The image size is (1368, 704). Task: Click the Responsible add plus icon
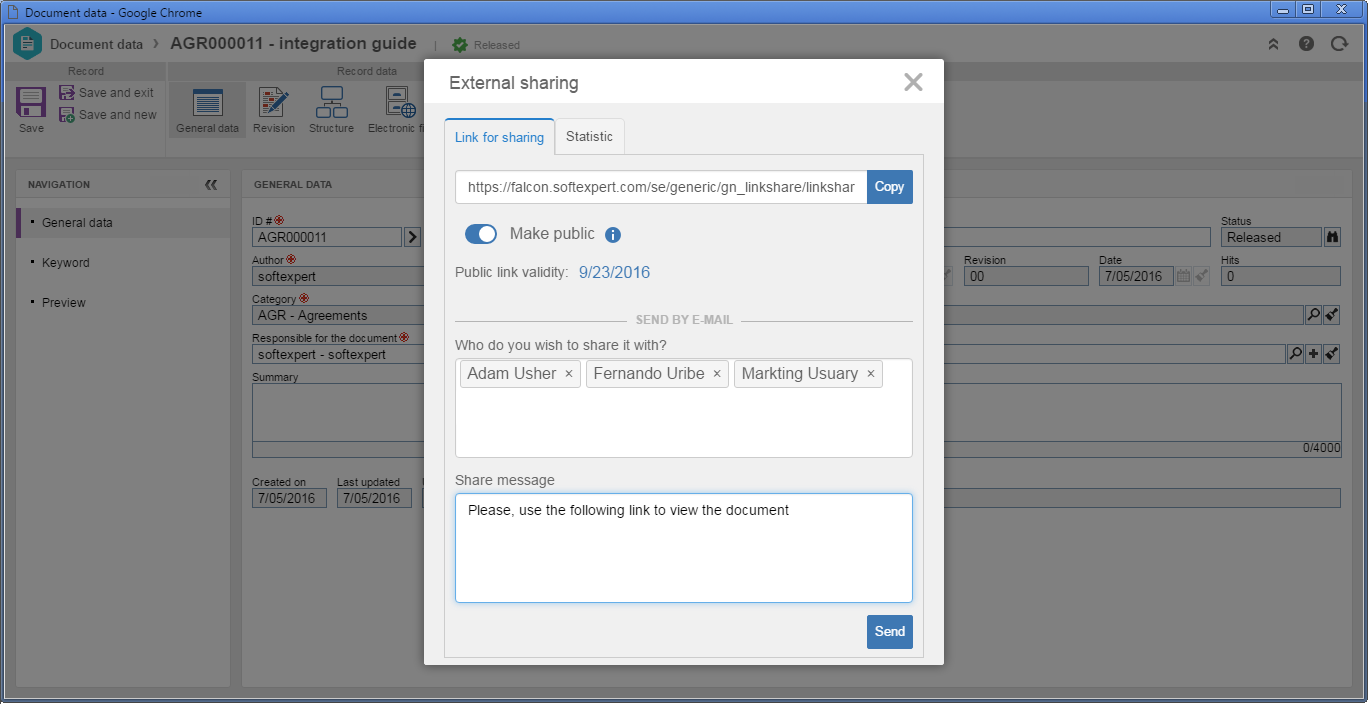[x=1313, y=354]
